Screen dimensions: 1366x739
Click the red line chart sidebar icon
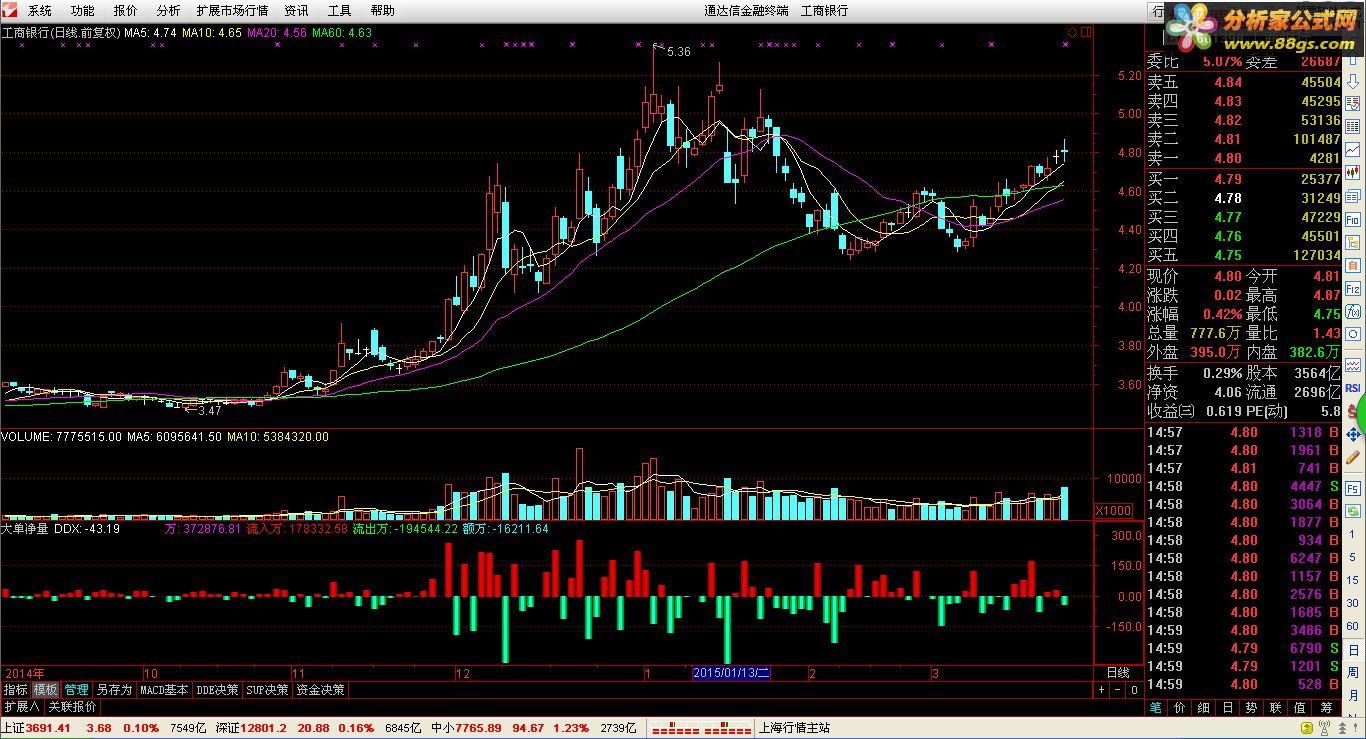(x=1353, y=150)
